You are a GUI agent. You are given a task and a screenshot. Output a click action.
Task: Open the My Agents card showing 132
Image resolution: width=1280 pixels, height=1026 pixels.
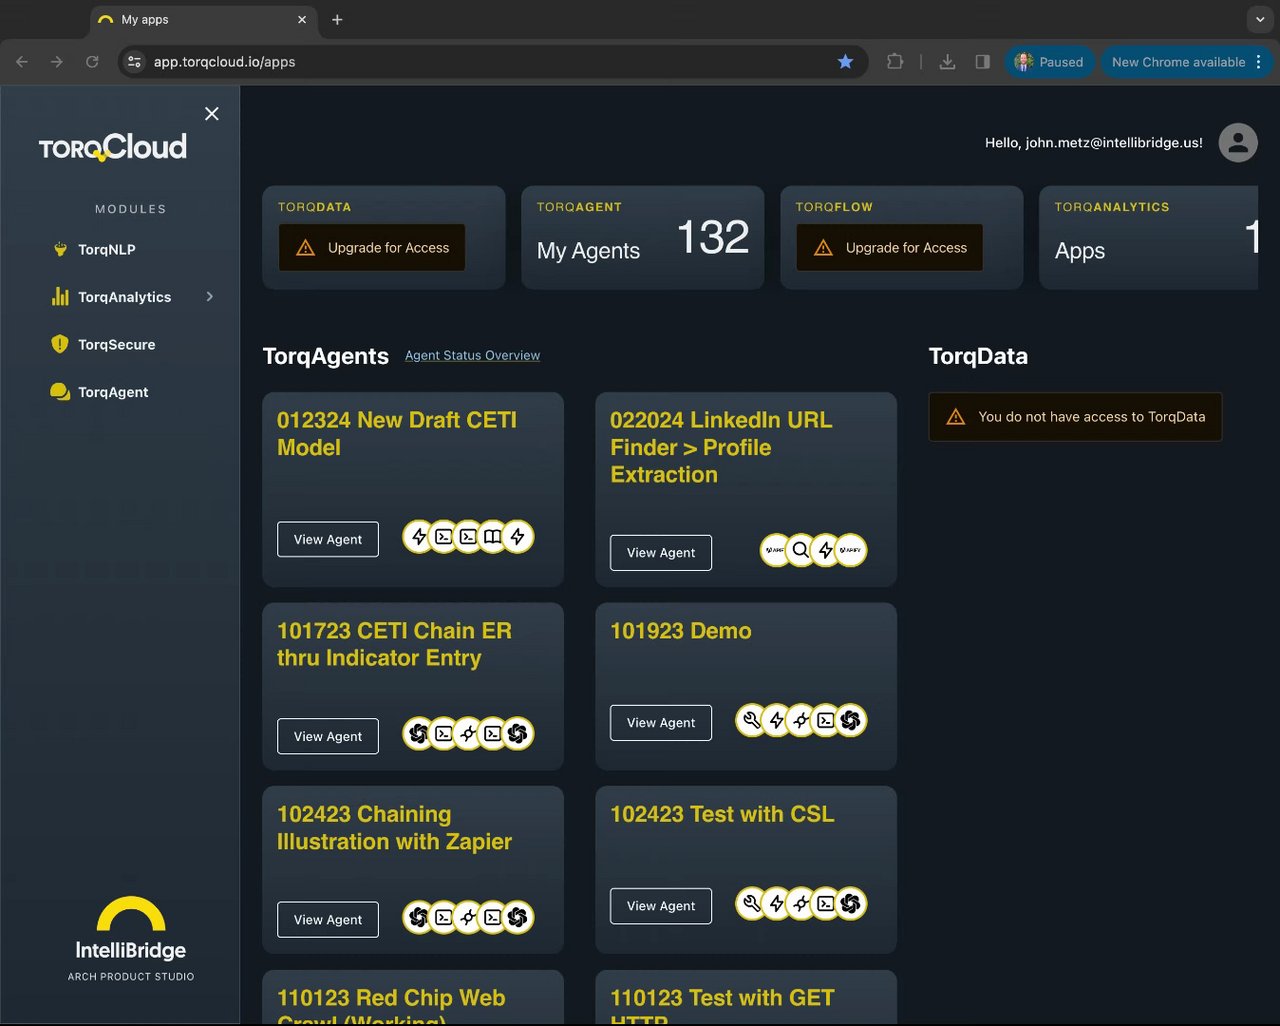(x=643, y=238)
